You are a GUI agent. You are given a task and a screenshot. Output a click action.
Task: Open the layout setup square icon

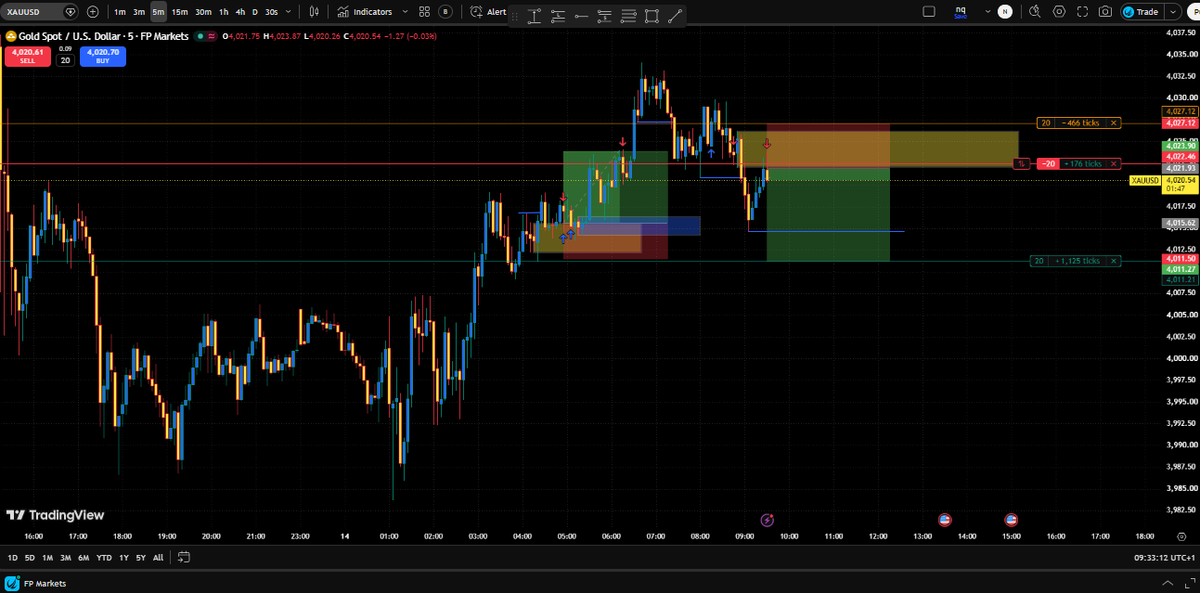pyautogui.click(x=929, y=12)
